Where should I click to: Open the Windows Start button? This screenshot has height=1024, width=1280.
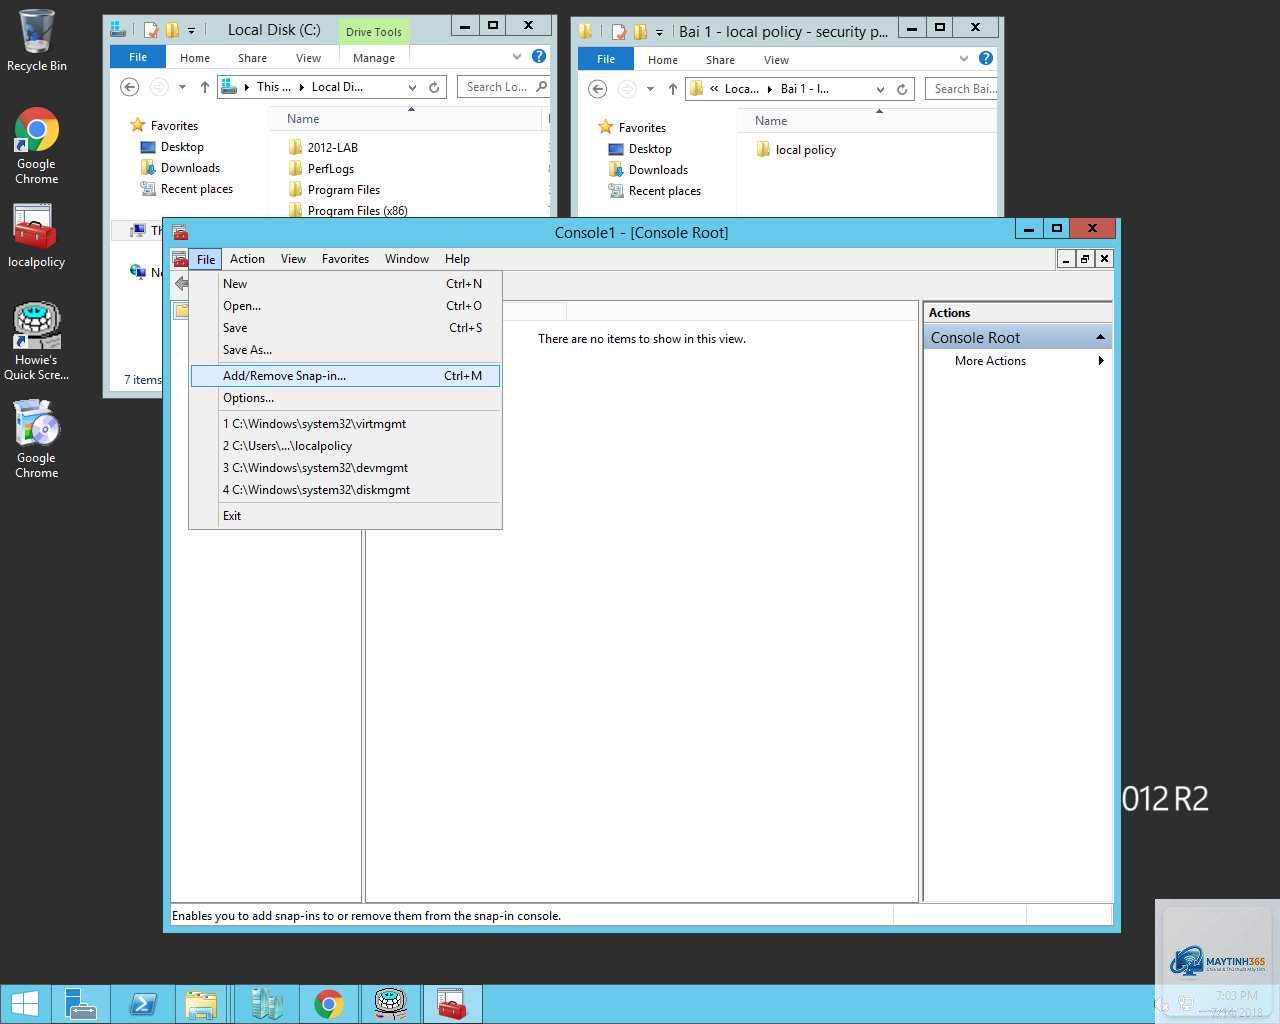(x=25, y=1004)
